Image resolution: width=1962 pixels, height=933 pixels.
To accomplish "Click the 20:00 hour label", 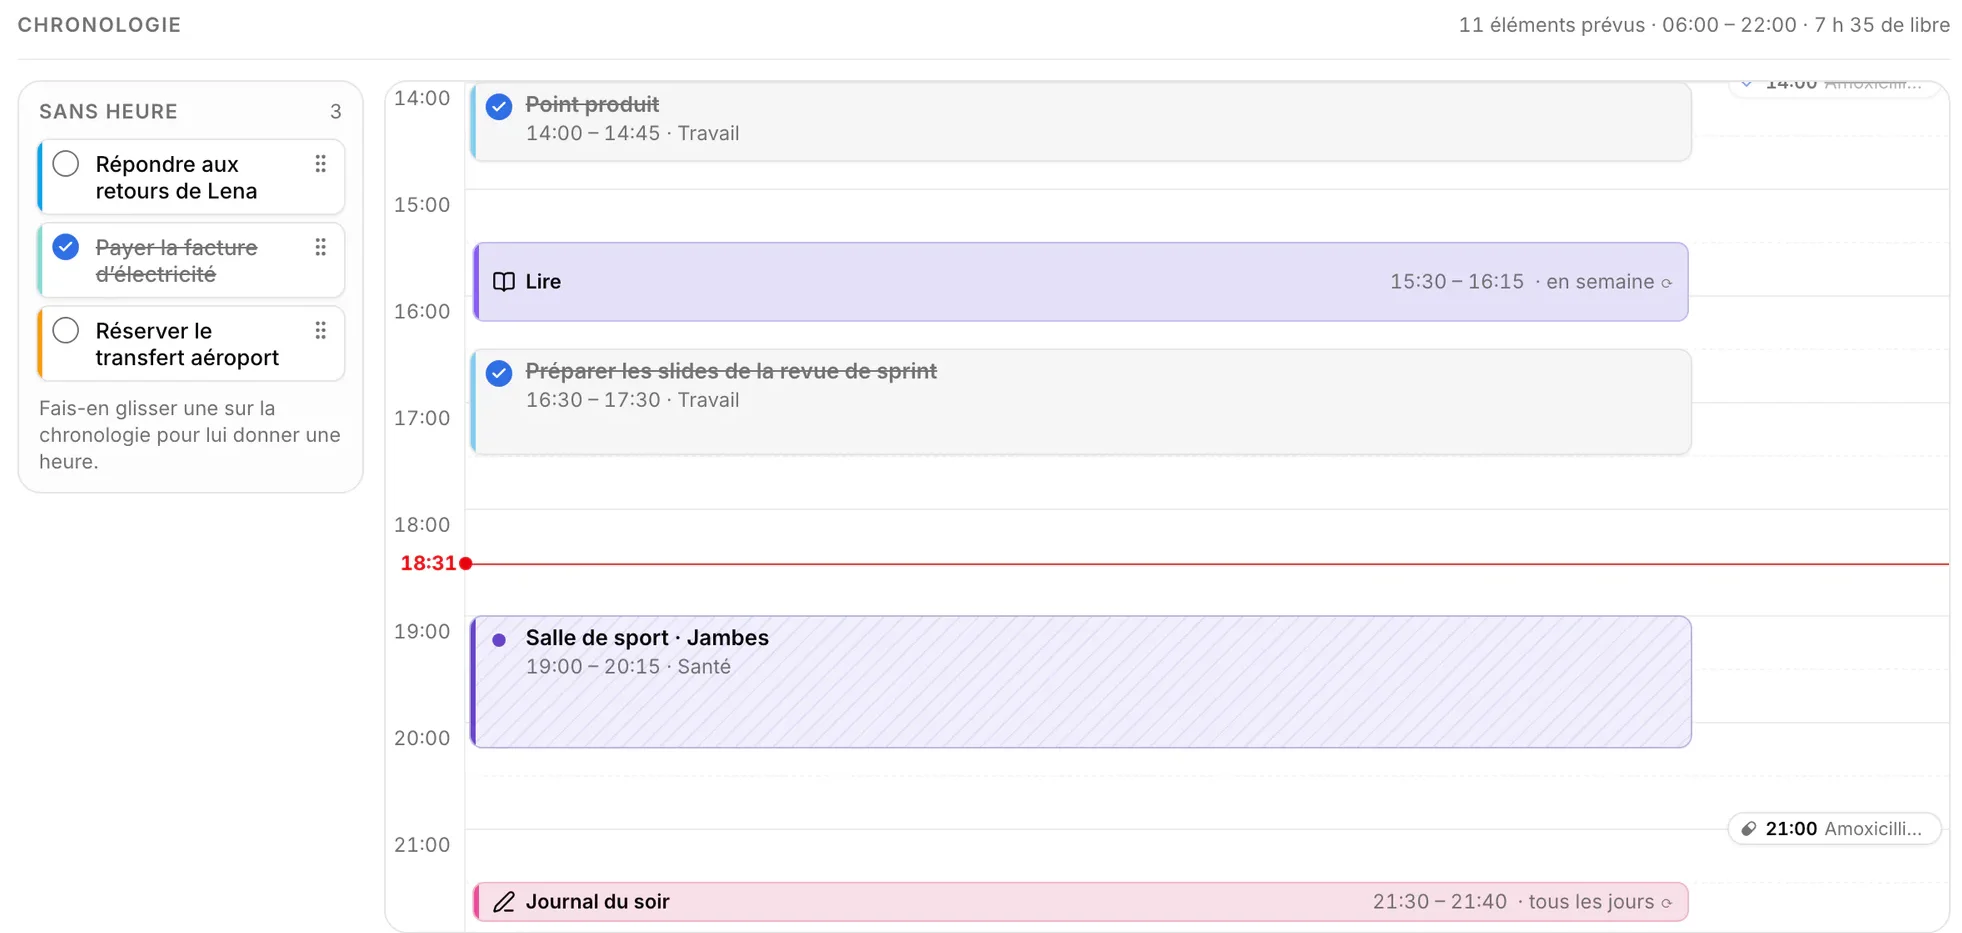I will [x=422, y=738].
